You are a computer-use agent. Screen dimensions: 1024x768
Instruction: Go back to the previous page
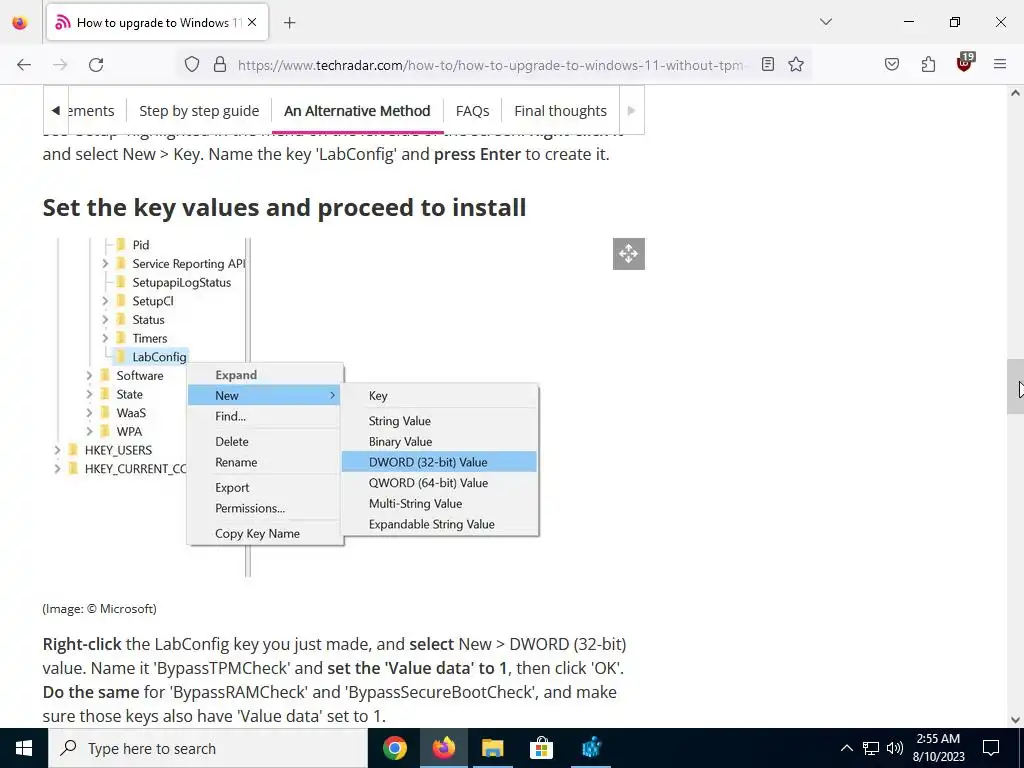[24, 65]
